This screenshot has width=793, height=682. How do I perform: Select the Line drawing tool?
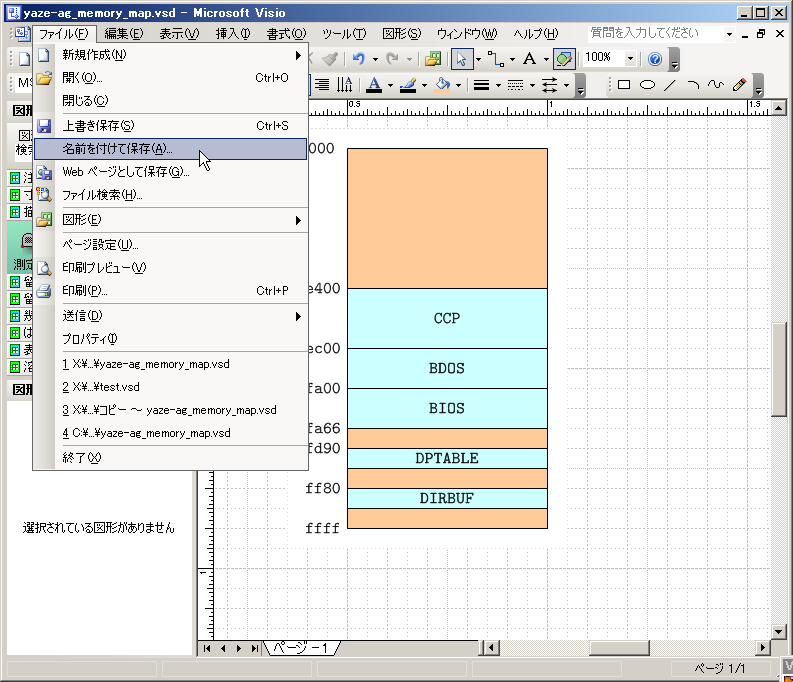click(670, 85)
